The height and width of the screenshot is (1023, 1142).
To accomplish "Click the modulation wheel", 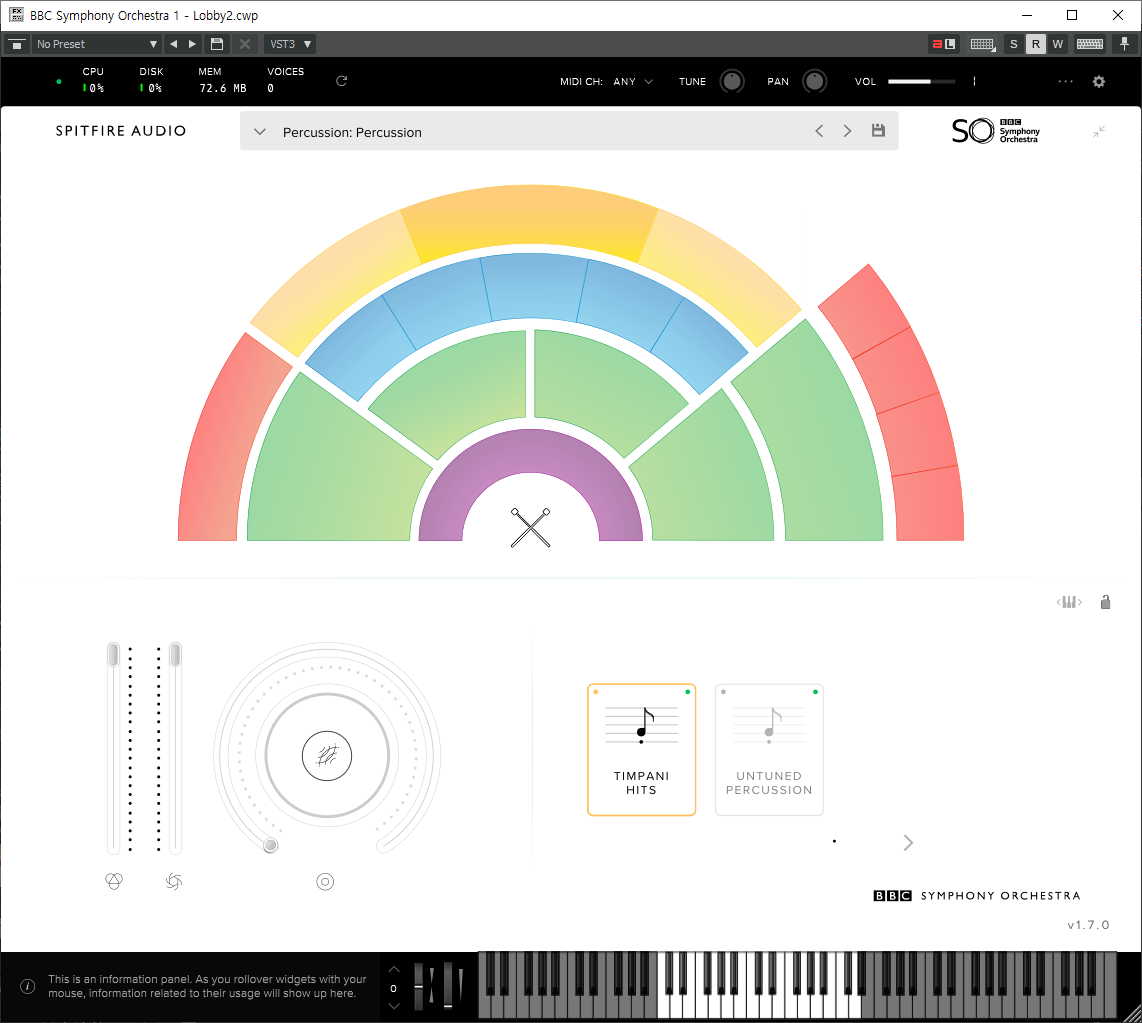I will coord(448,987).
